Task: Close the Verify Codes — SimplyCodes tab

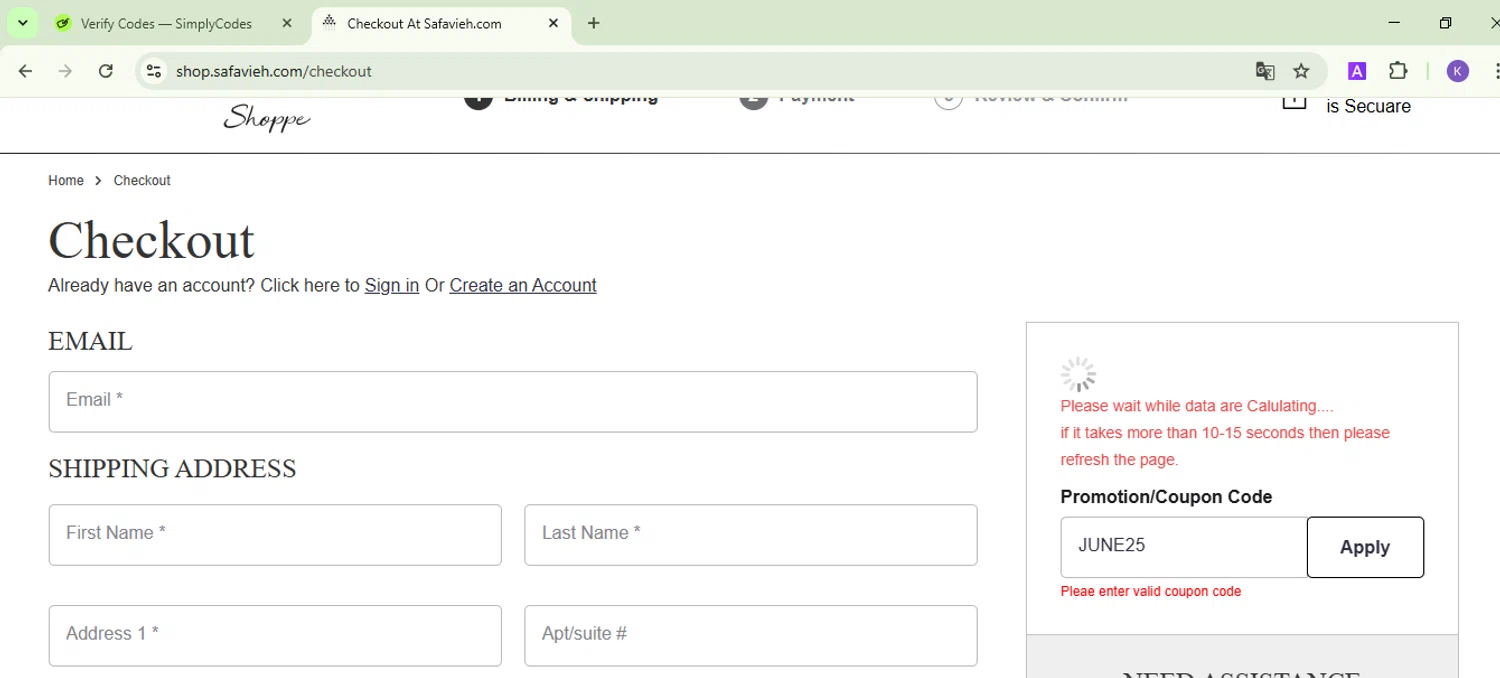Action: pos(287,23)
